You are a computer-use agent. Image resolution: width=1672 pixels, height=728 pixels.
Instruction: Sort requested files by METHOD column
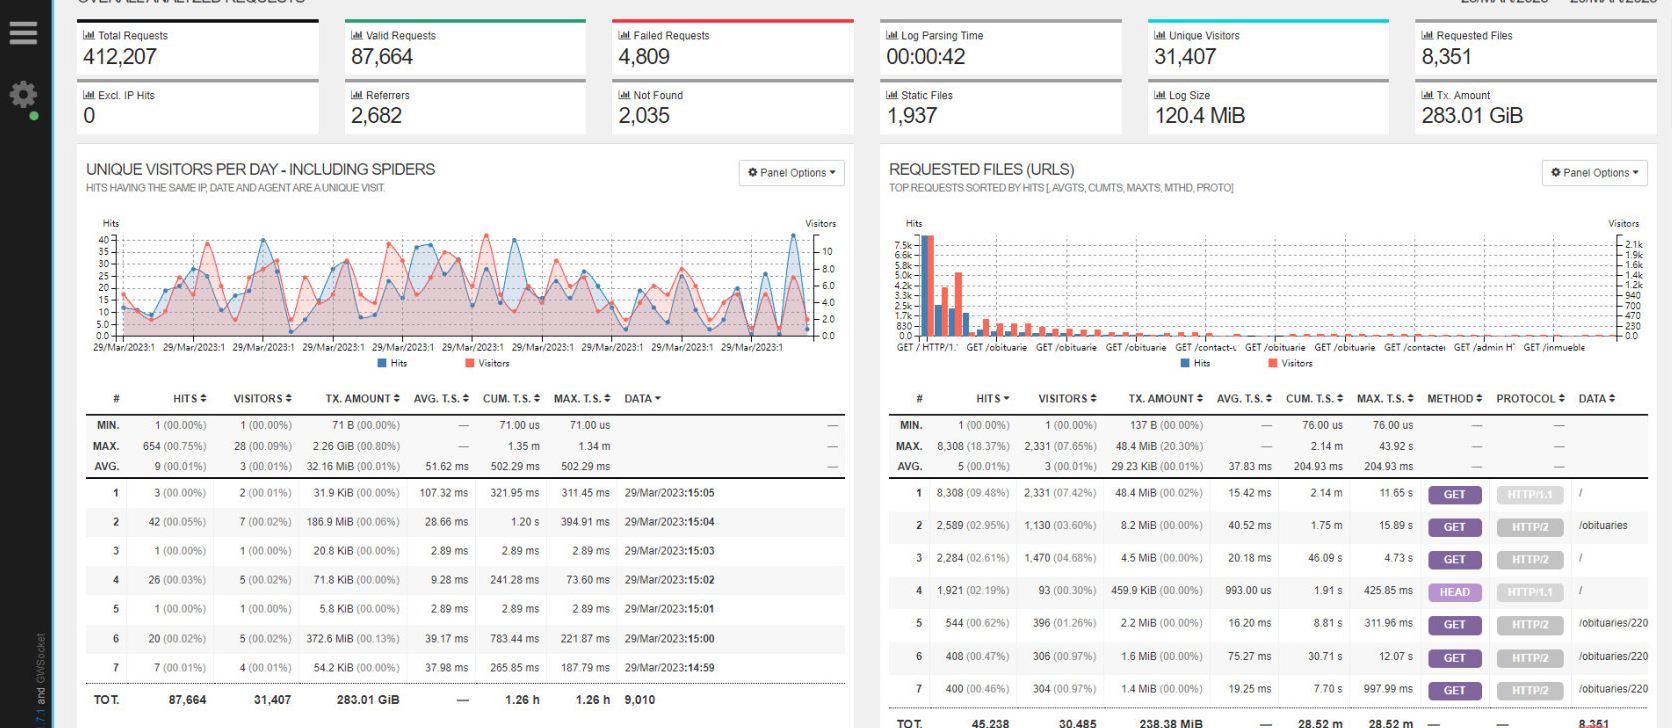pyautogui.click(x=1455, y=398)
